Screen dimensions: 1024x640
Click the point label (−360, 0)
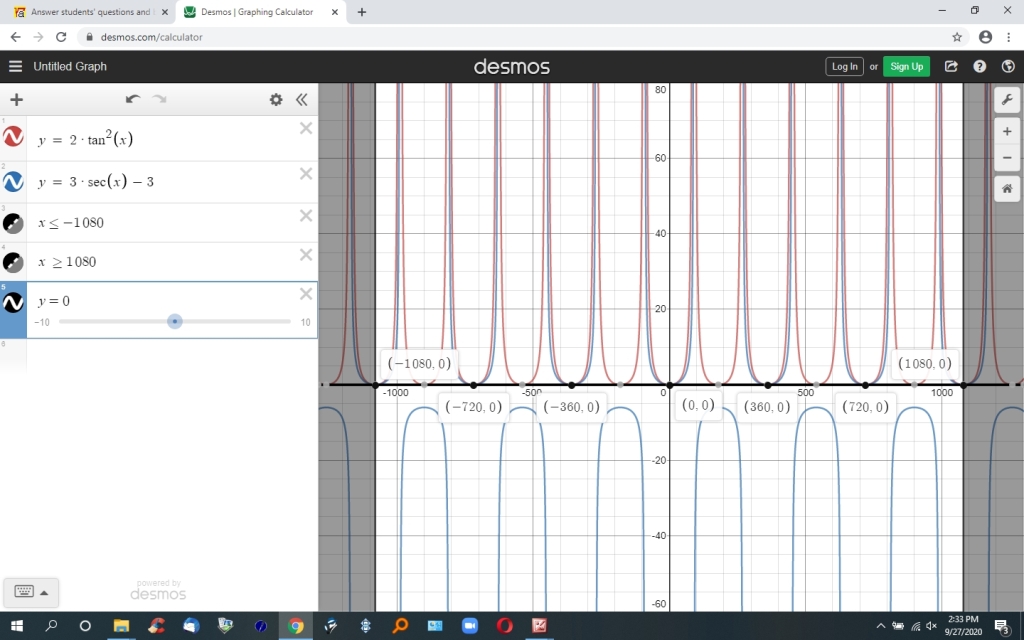[571, 407]
